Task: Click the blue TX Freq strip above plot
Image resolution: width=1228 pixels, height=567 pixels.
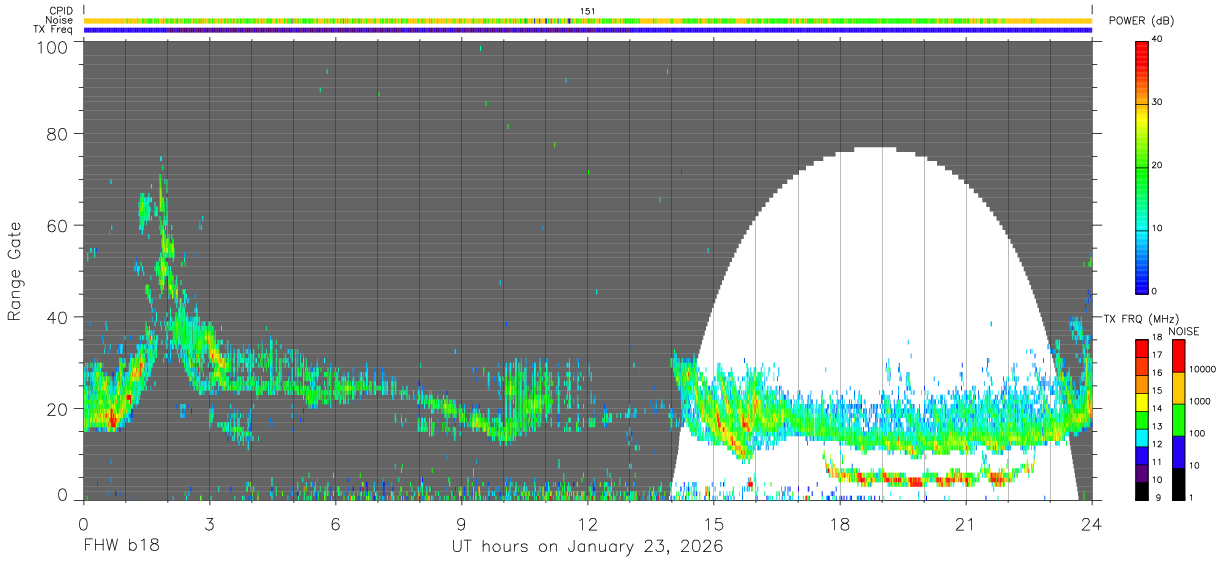Action: 588,30
